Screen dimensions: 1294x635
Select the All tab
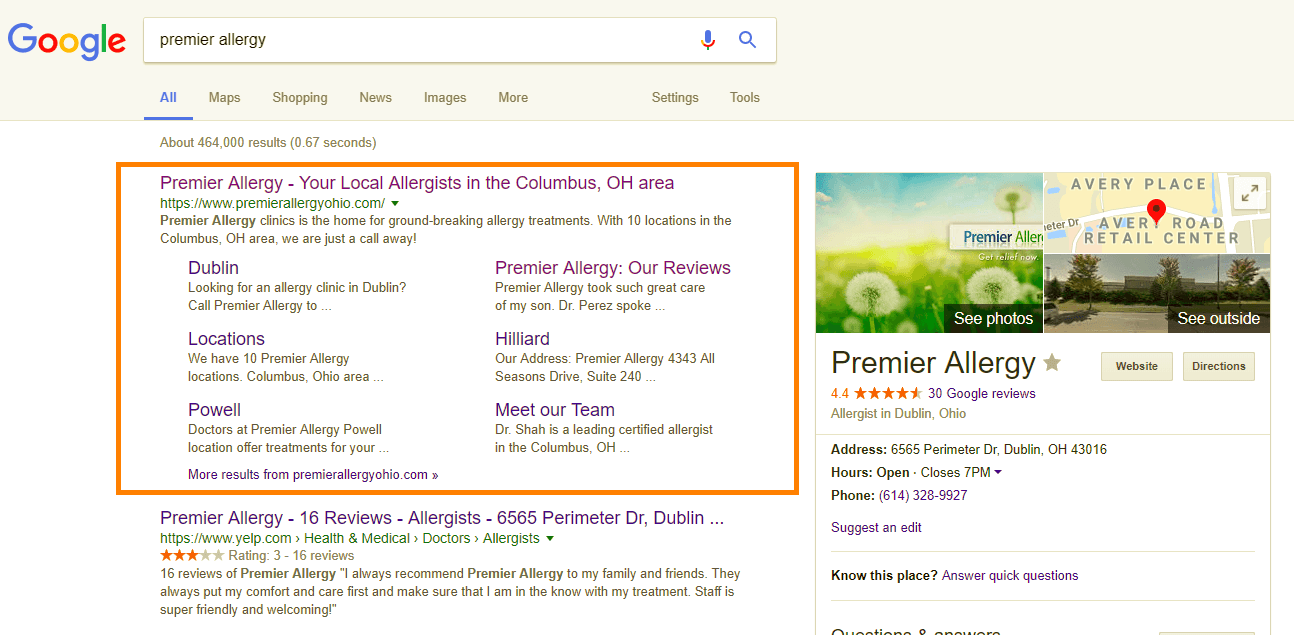(168, 97)
